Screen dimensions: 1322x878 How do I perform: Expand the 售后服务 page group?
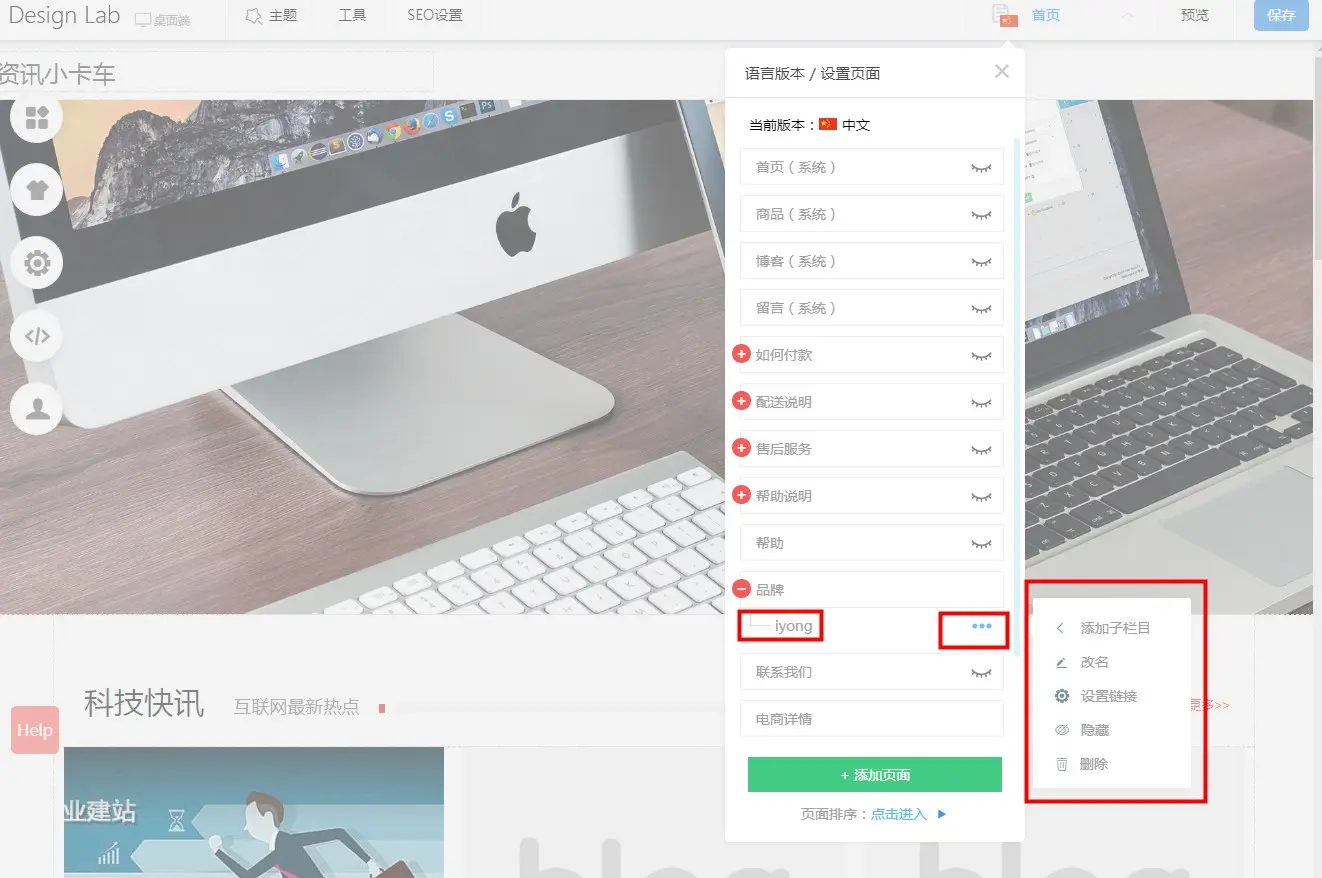point(742,448)
